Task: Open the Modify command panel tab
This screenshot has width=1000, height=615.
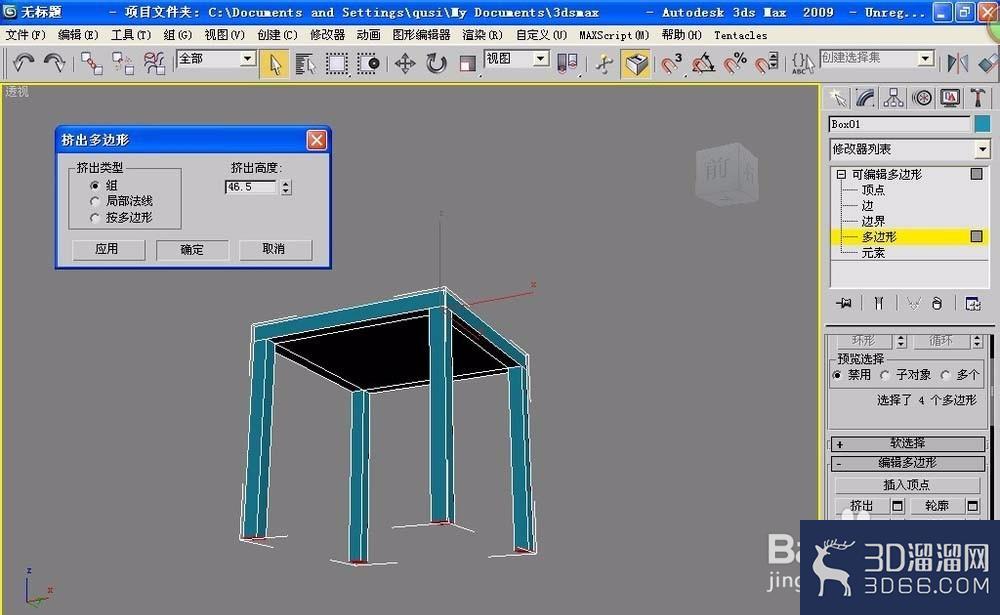Action: [x=865, y=98]
